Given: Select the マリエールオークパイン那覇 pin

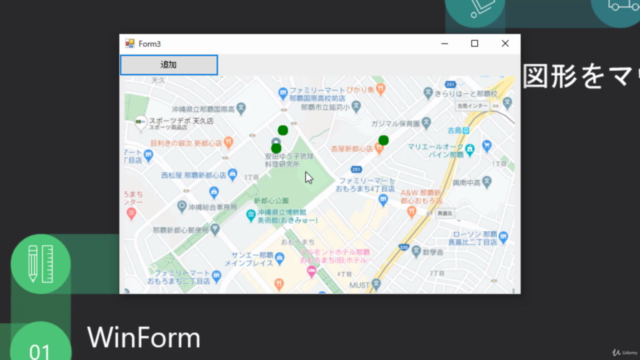Looking at the screenshot, I should tap(470, 150).
